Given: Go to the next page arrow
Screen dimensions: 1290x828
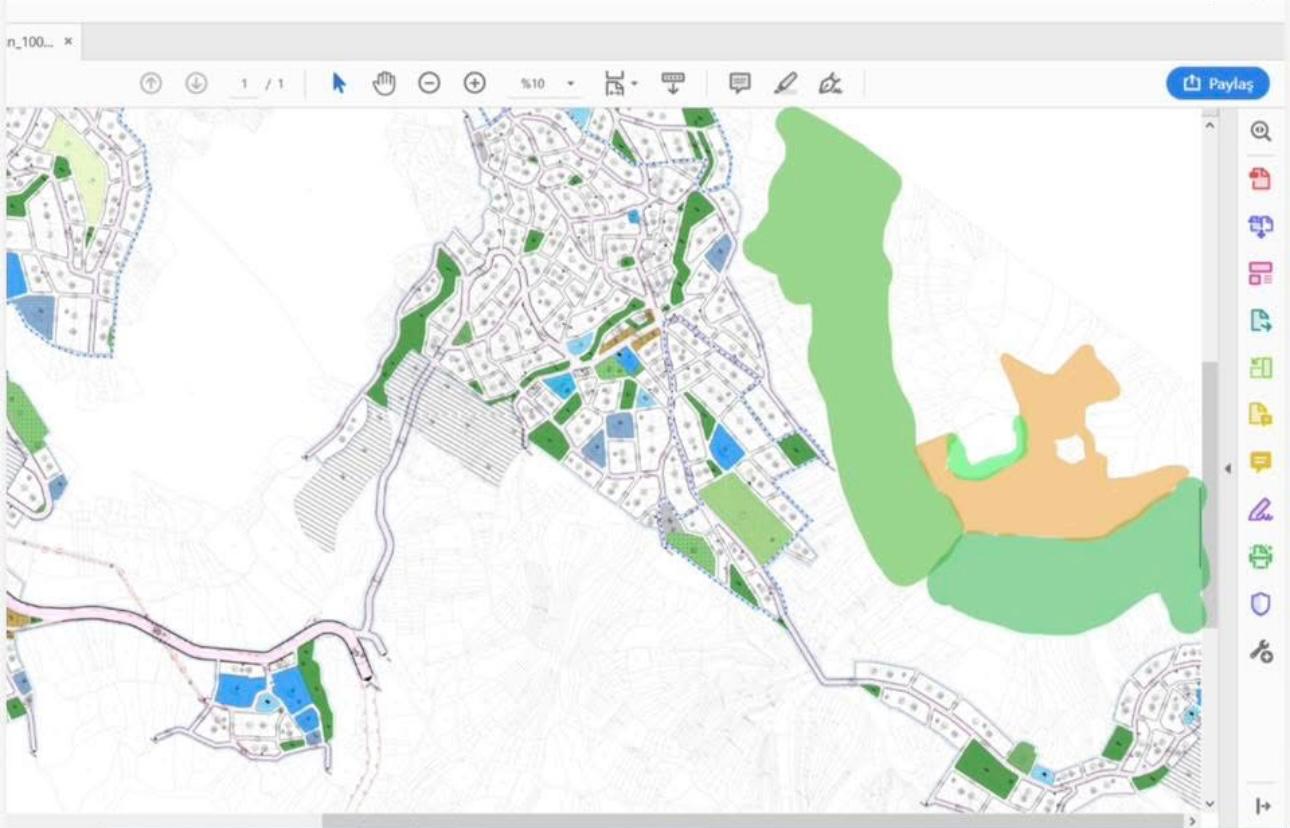Looking at the screenshot, I should pos(196,84).
